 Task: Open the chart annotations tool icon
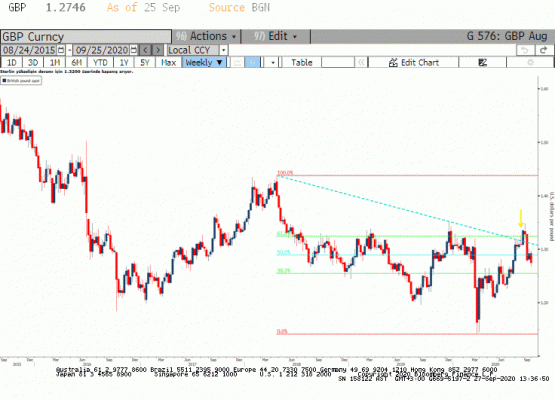pos(482,63)
